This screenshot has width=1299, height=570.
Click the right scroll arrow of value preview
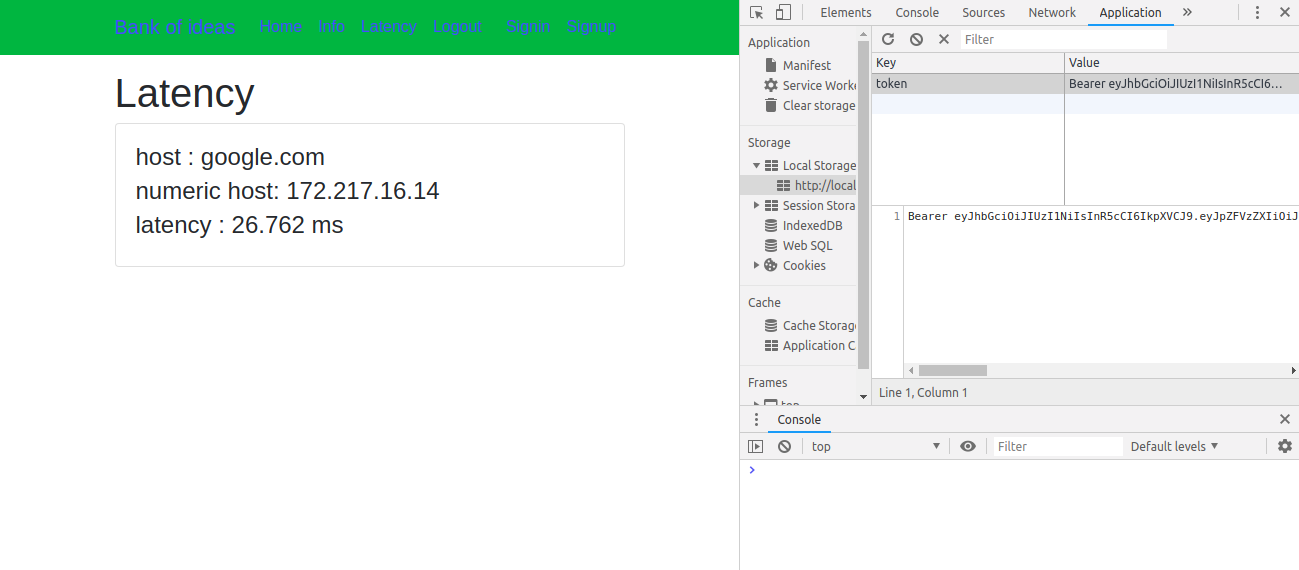1293,370
